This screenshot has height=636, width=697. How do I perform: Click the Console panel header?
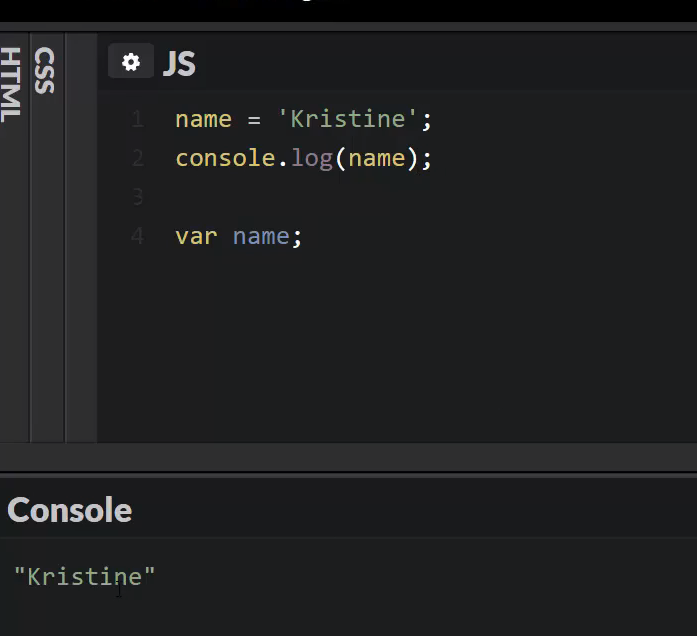click(x=69, y=510)
